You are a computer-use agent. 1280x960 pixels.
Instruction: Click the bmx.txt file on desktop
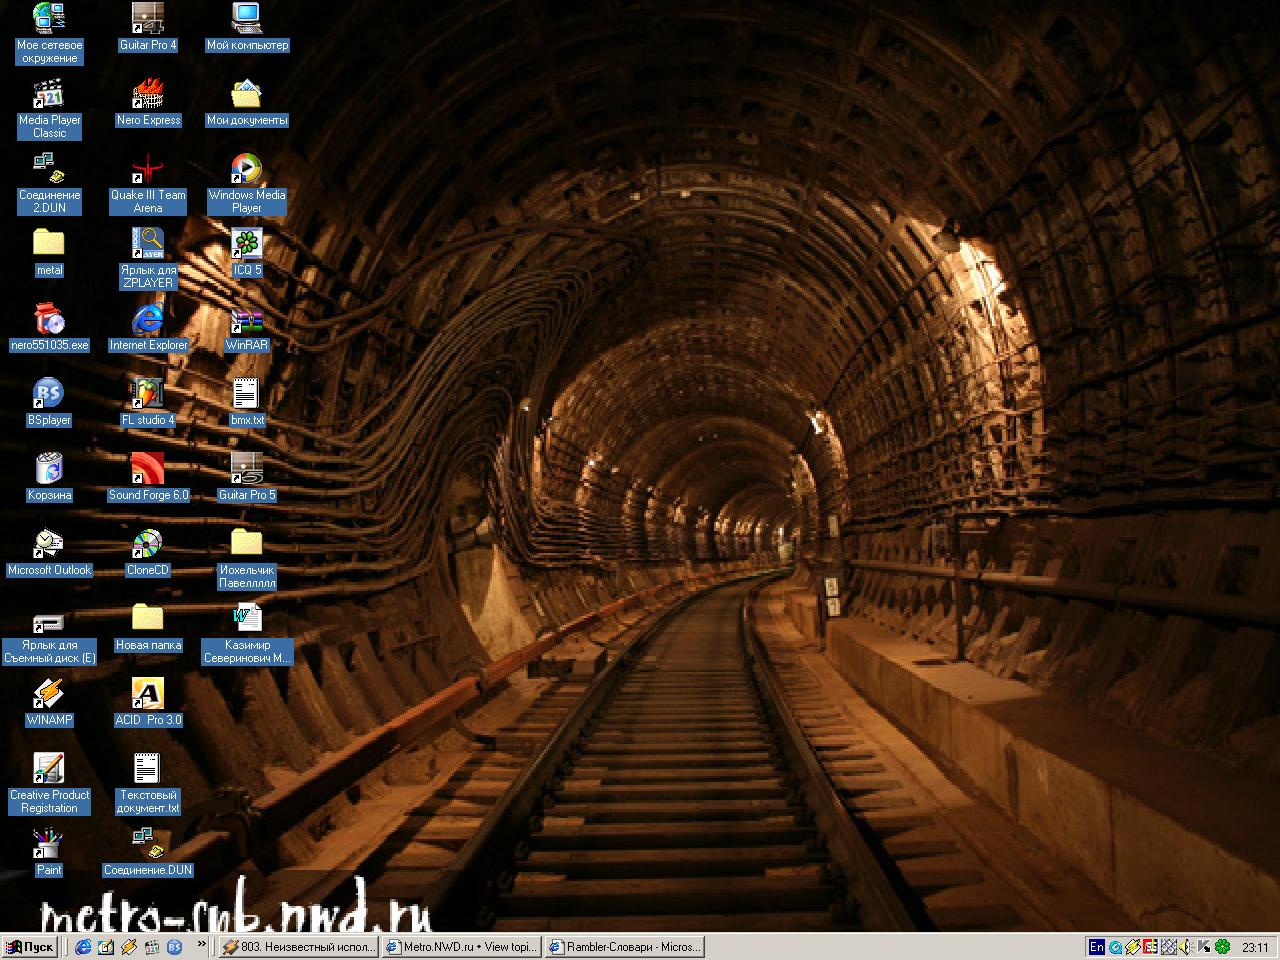pyautogui.click(x=246, y=394)
